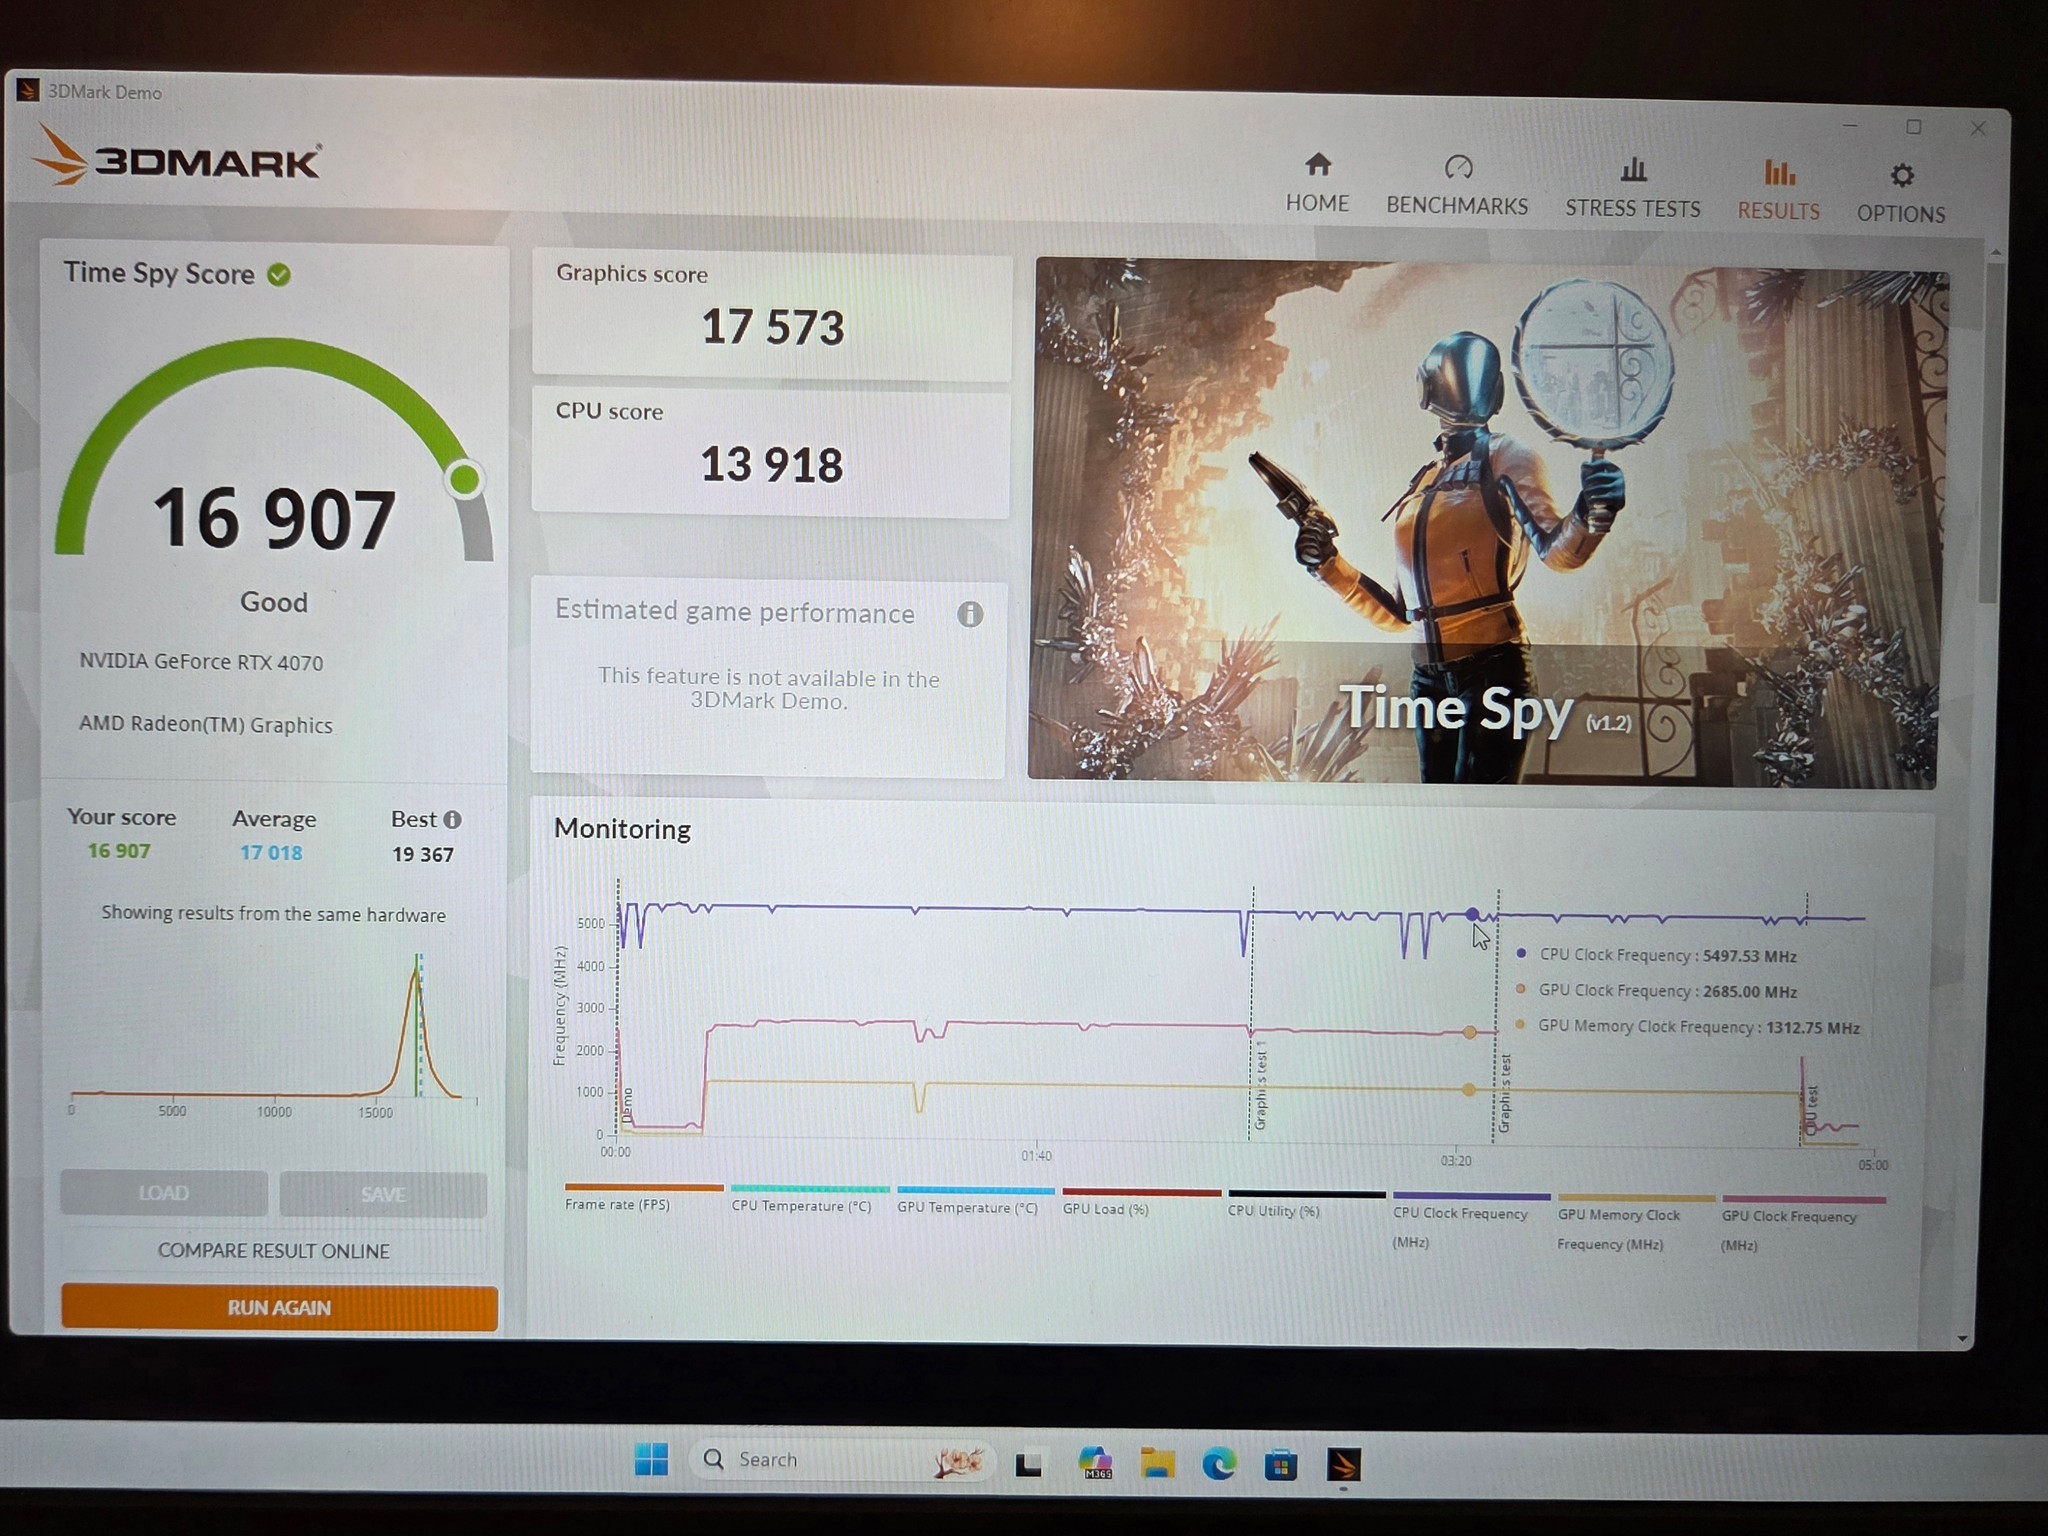Click the Average score 17 018
This screenshot has width=2048, height=1536.
pyautogui.click(x=271, y=853)
